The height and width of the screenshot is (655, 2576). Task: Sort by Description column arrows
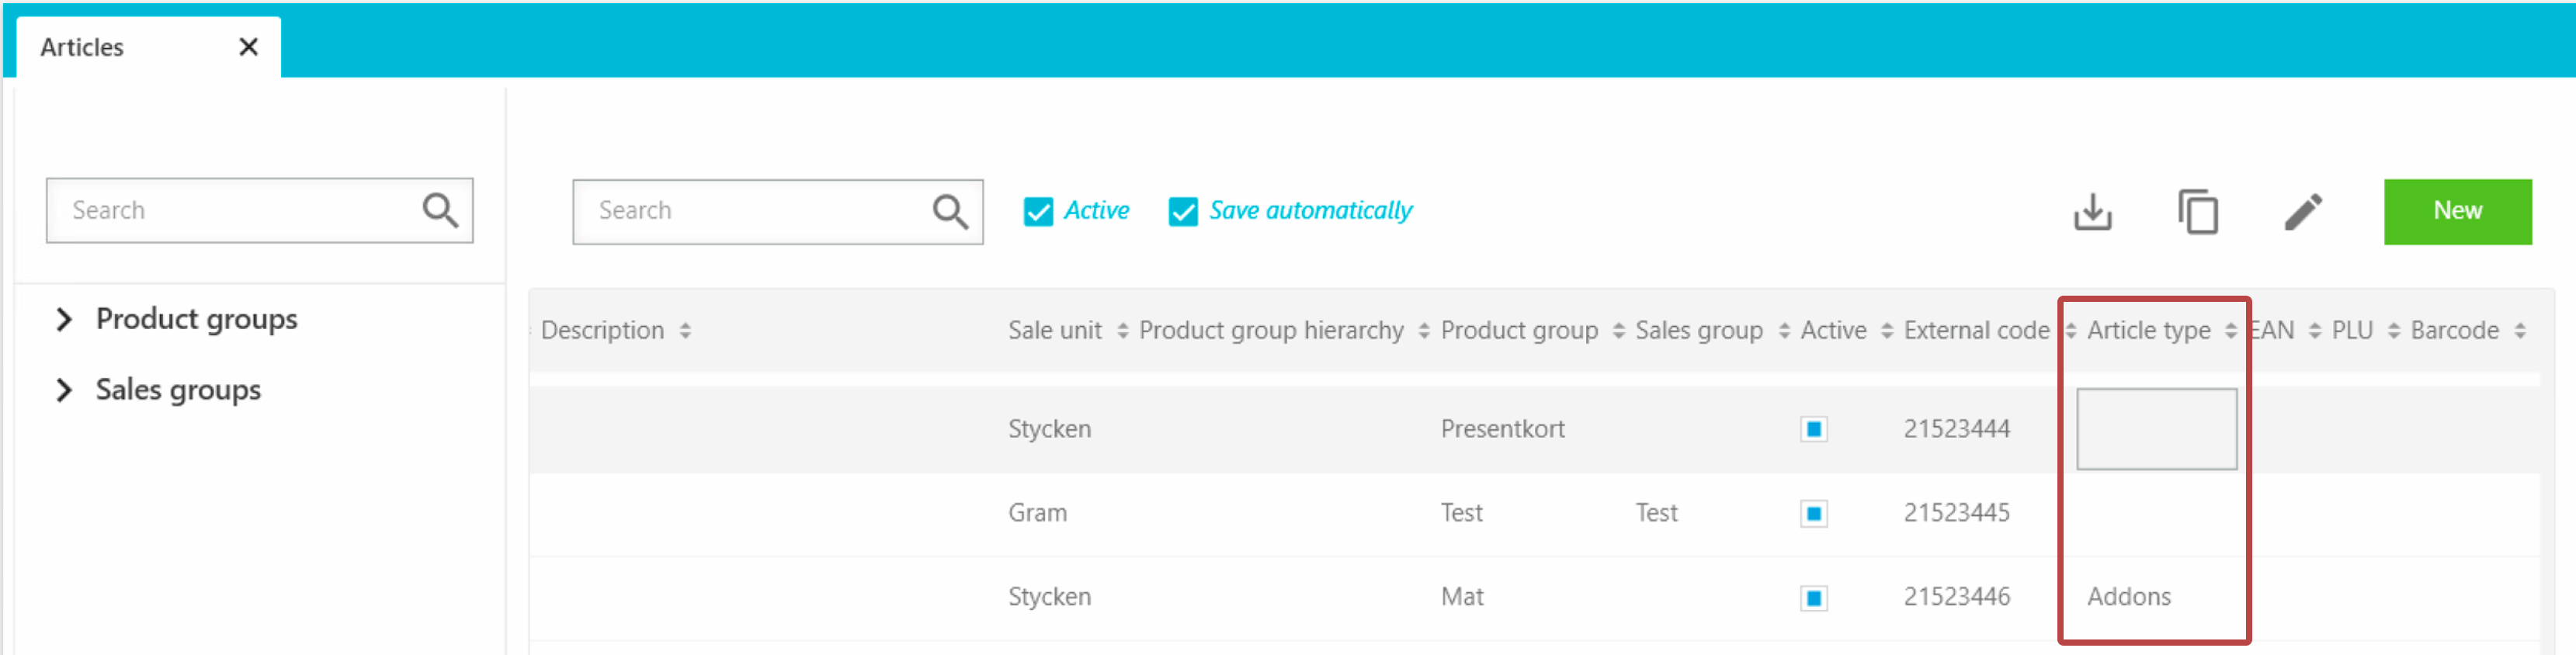685,331
